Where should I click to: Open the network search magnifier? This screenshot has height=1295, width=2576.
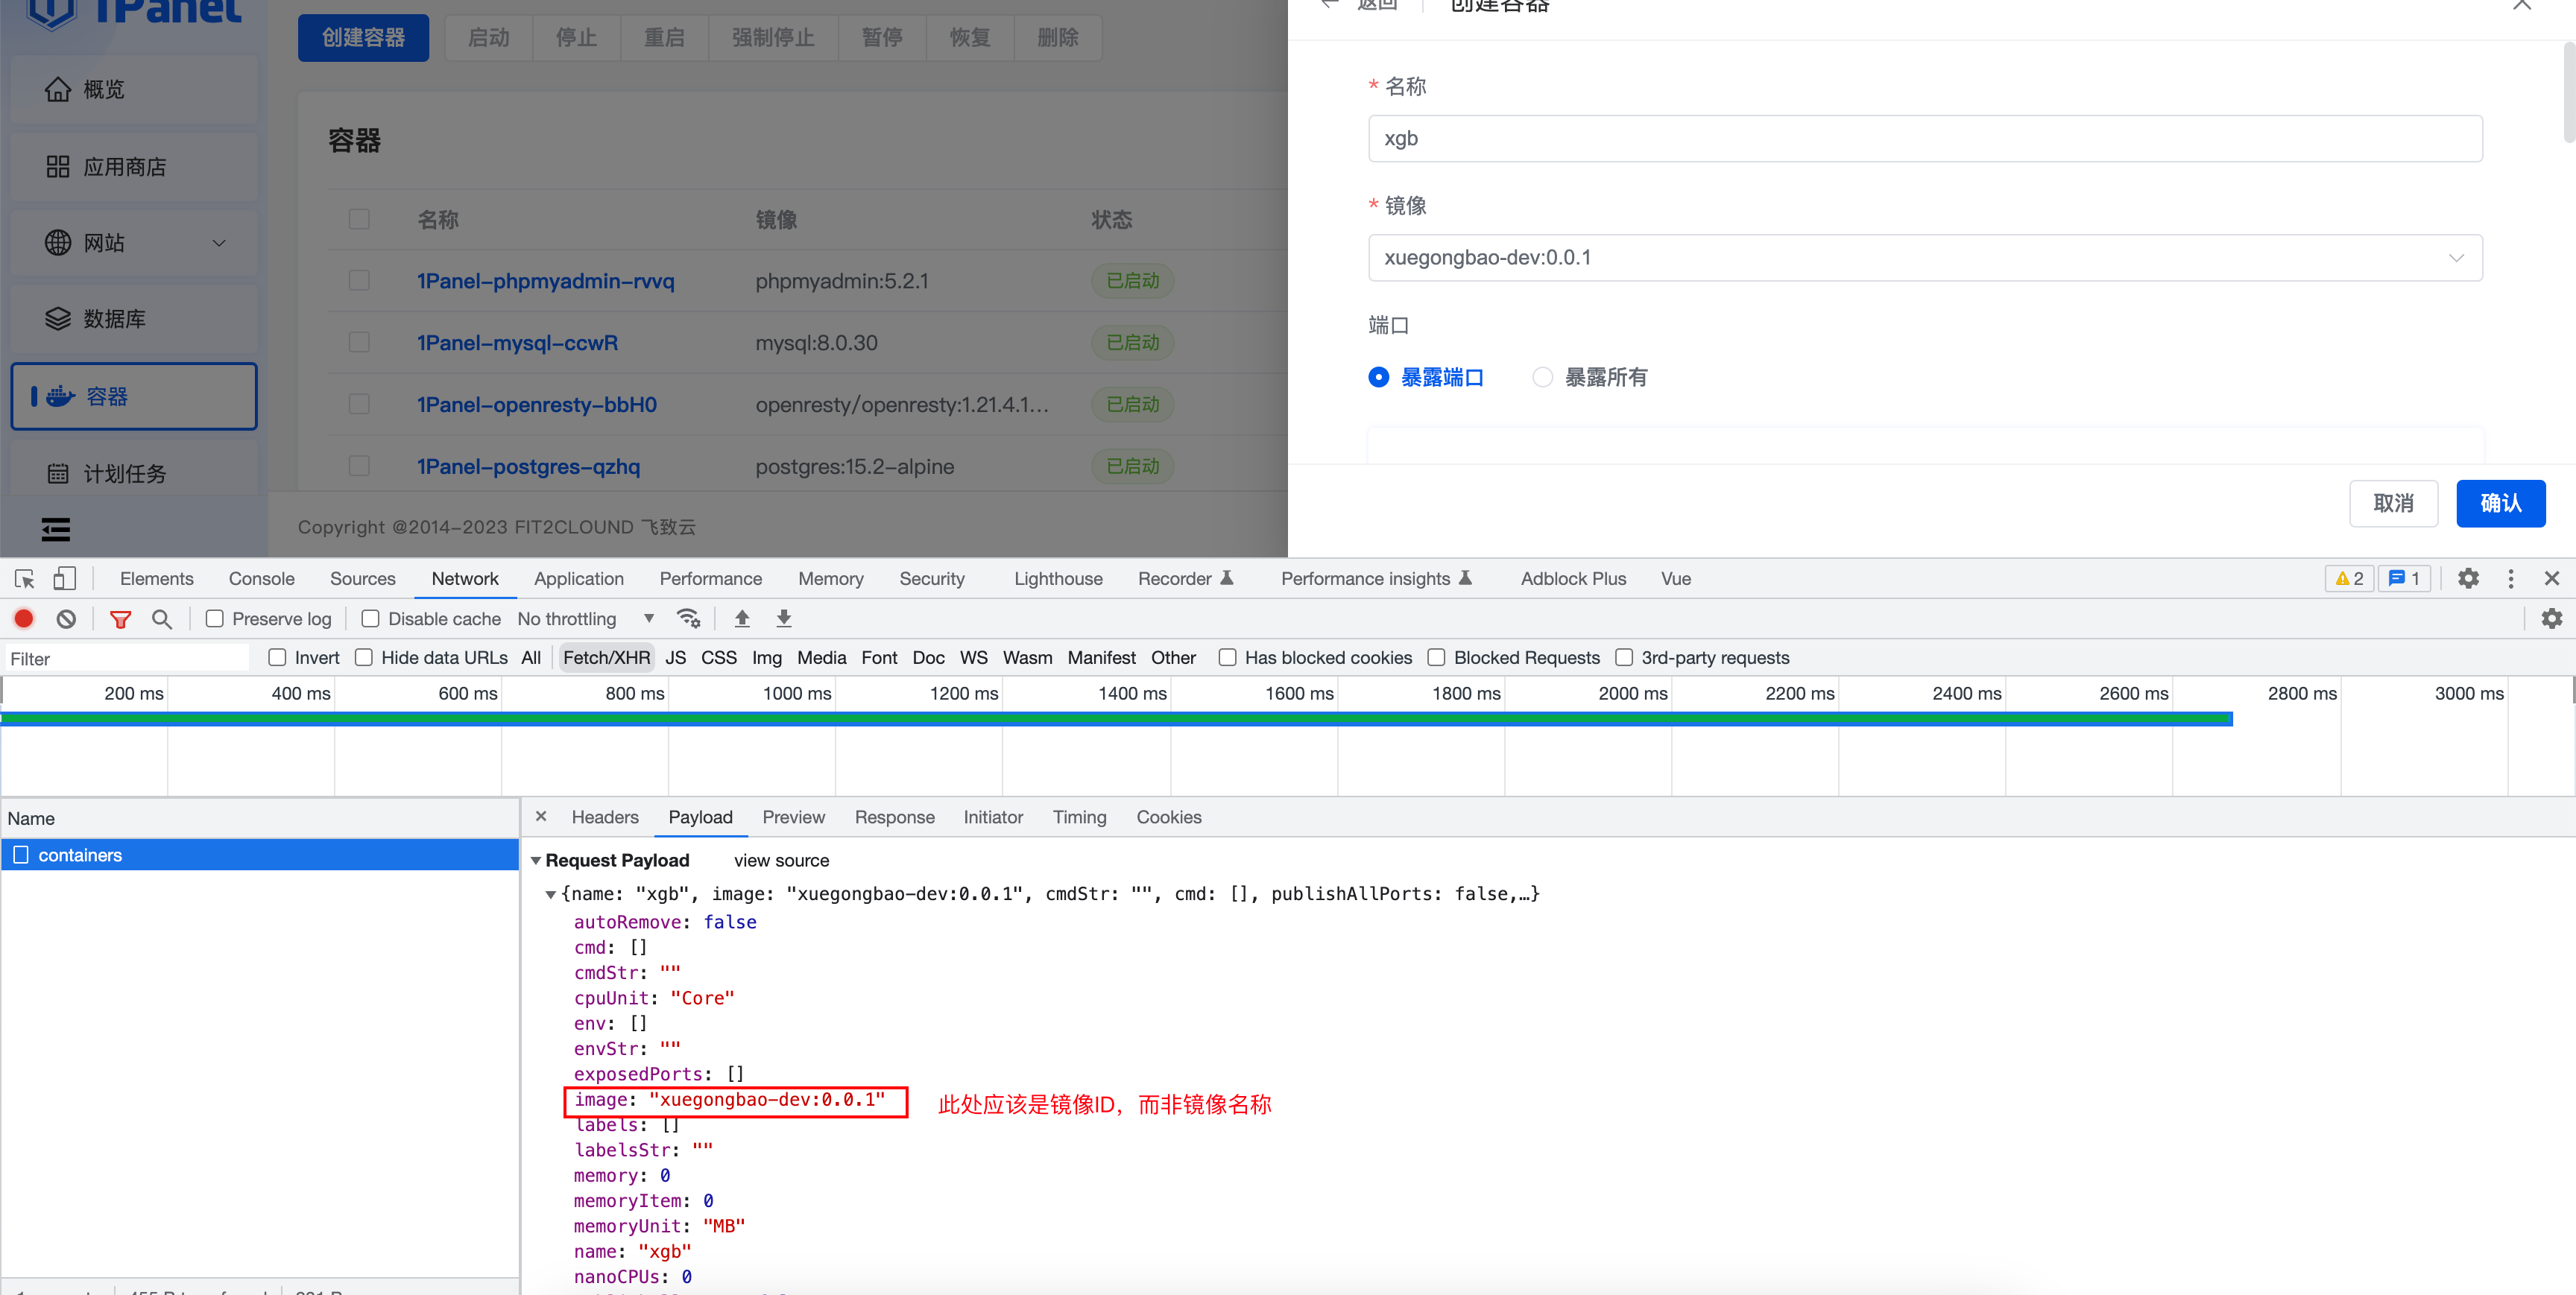click(x=162, y=618)
